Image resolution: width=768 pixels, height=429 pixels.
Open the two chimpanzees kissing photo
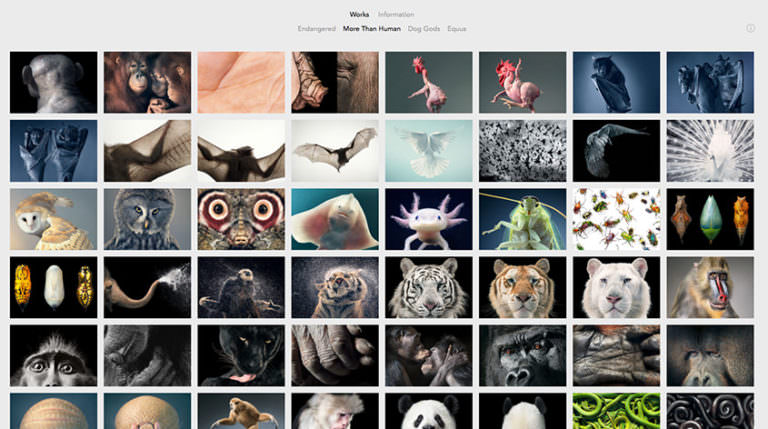429,356
